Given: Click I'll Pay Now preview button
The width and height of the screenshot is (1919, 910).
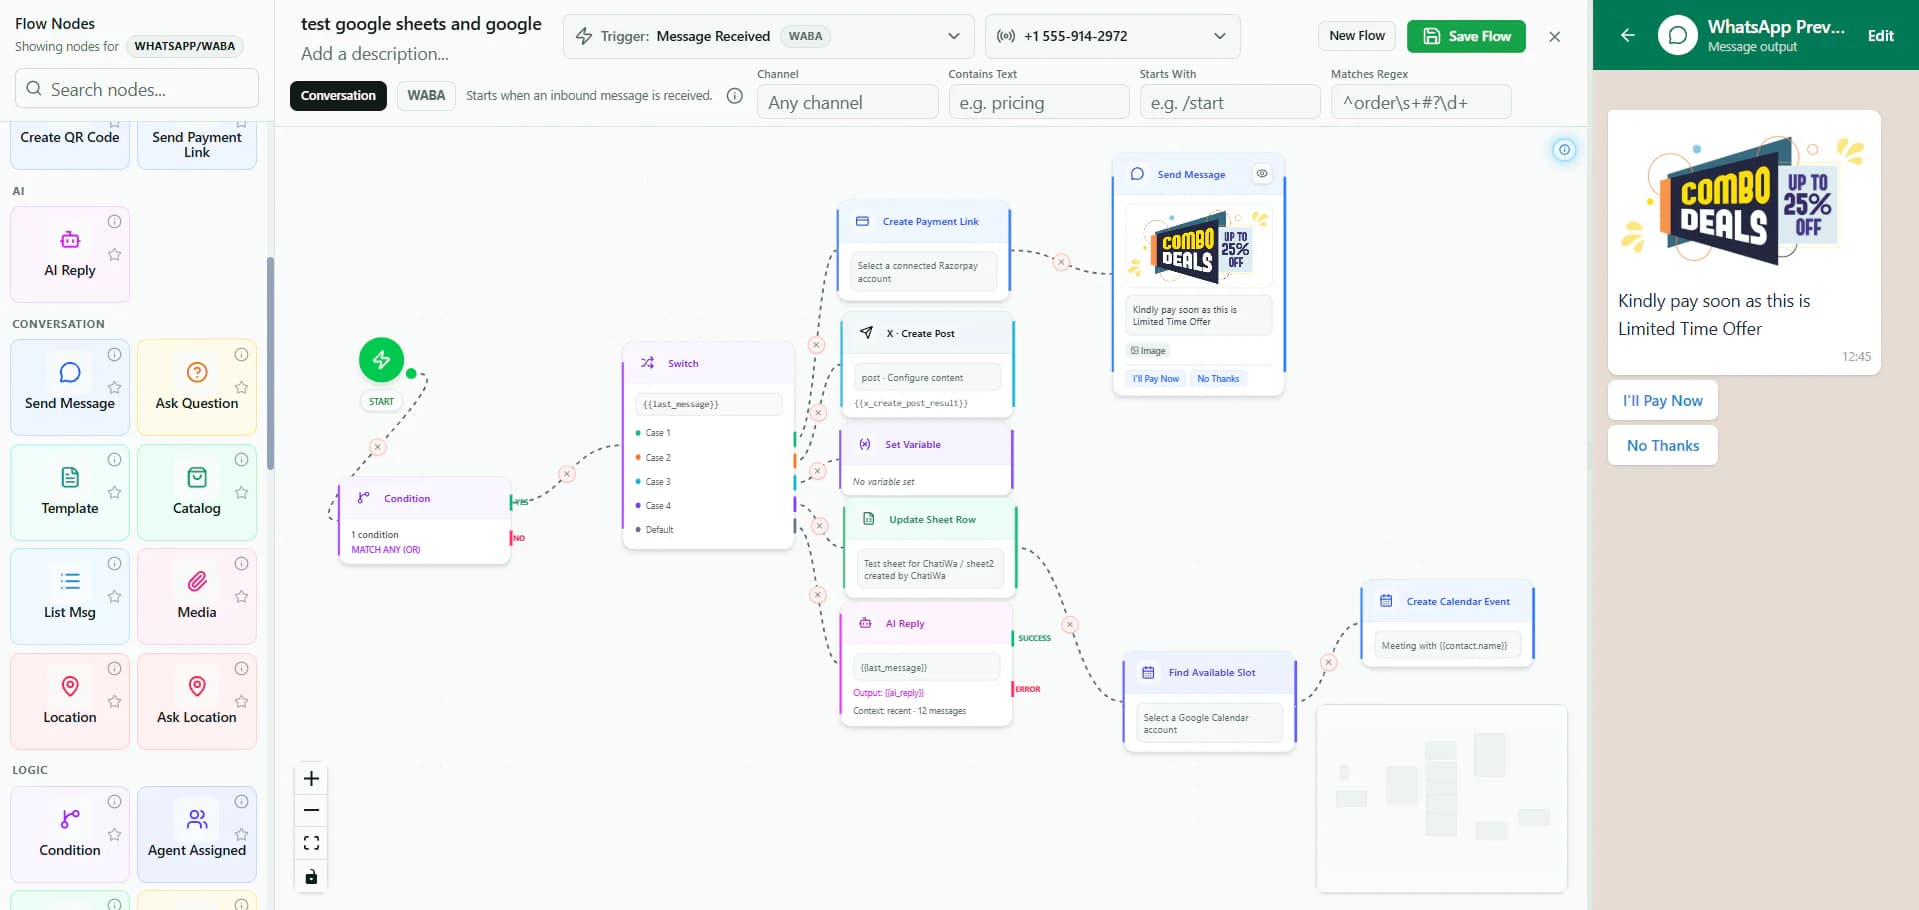Looking at the screenshot, I should pyautogui.click(x=1662, y=400).
